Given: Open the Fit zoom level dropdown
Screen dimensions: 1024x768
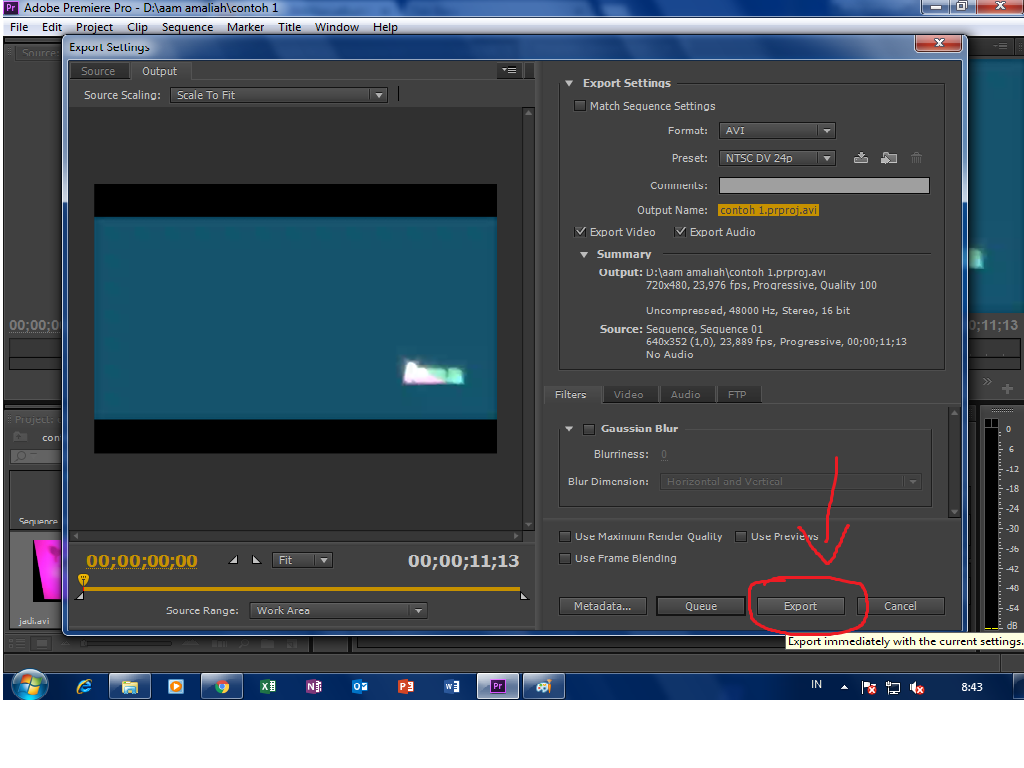Looking at the screenshot, I should coord(302,560).
